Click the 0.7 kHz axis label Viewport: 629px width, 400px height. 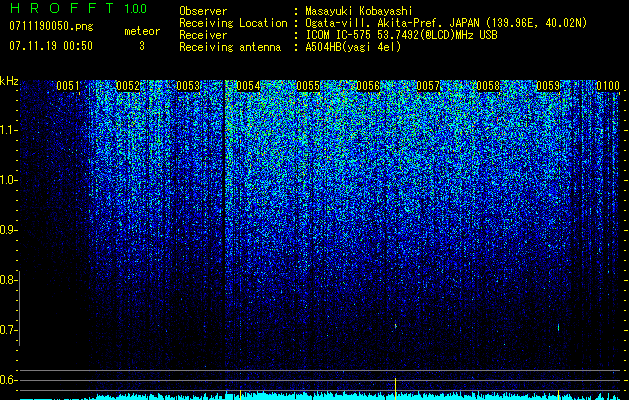(8, 330)
